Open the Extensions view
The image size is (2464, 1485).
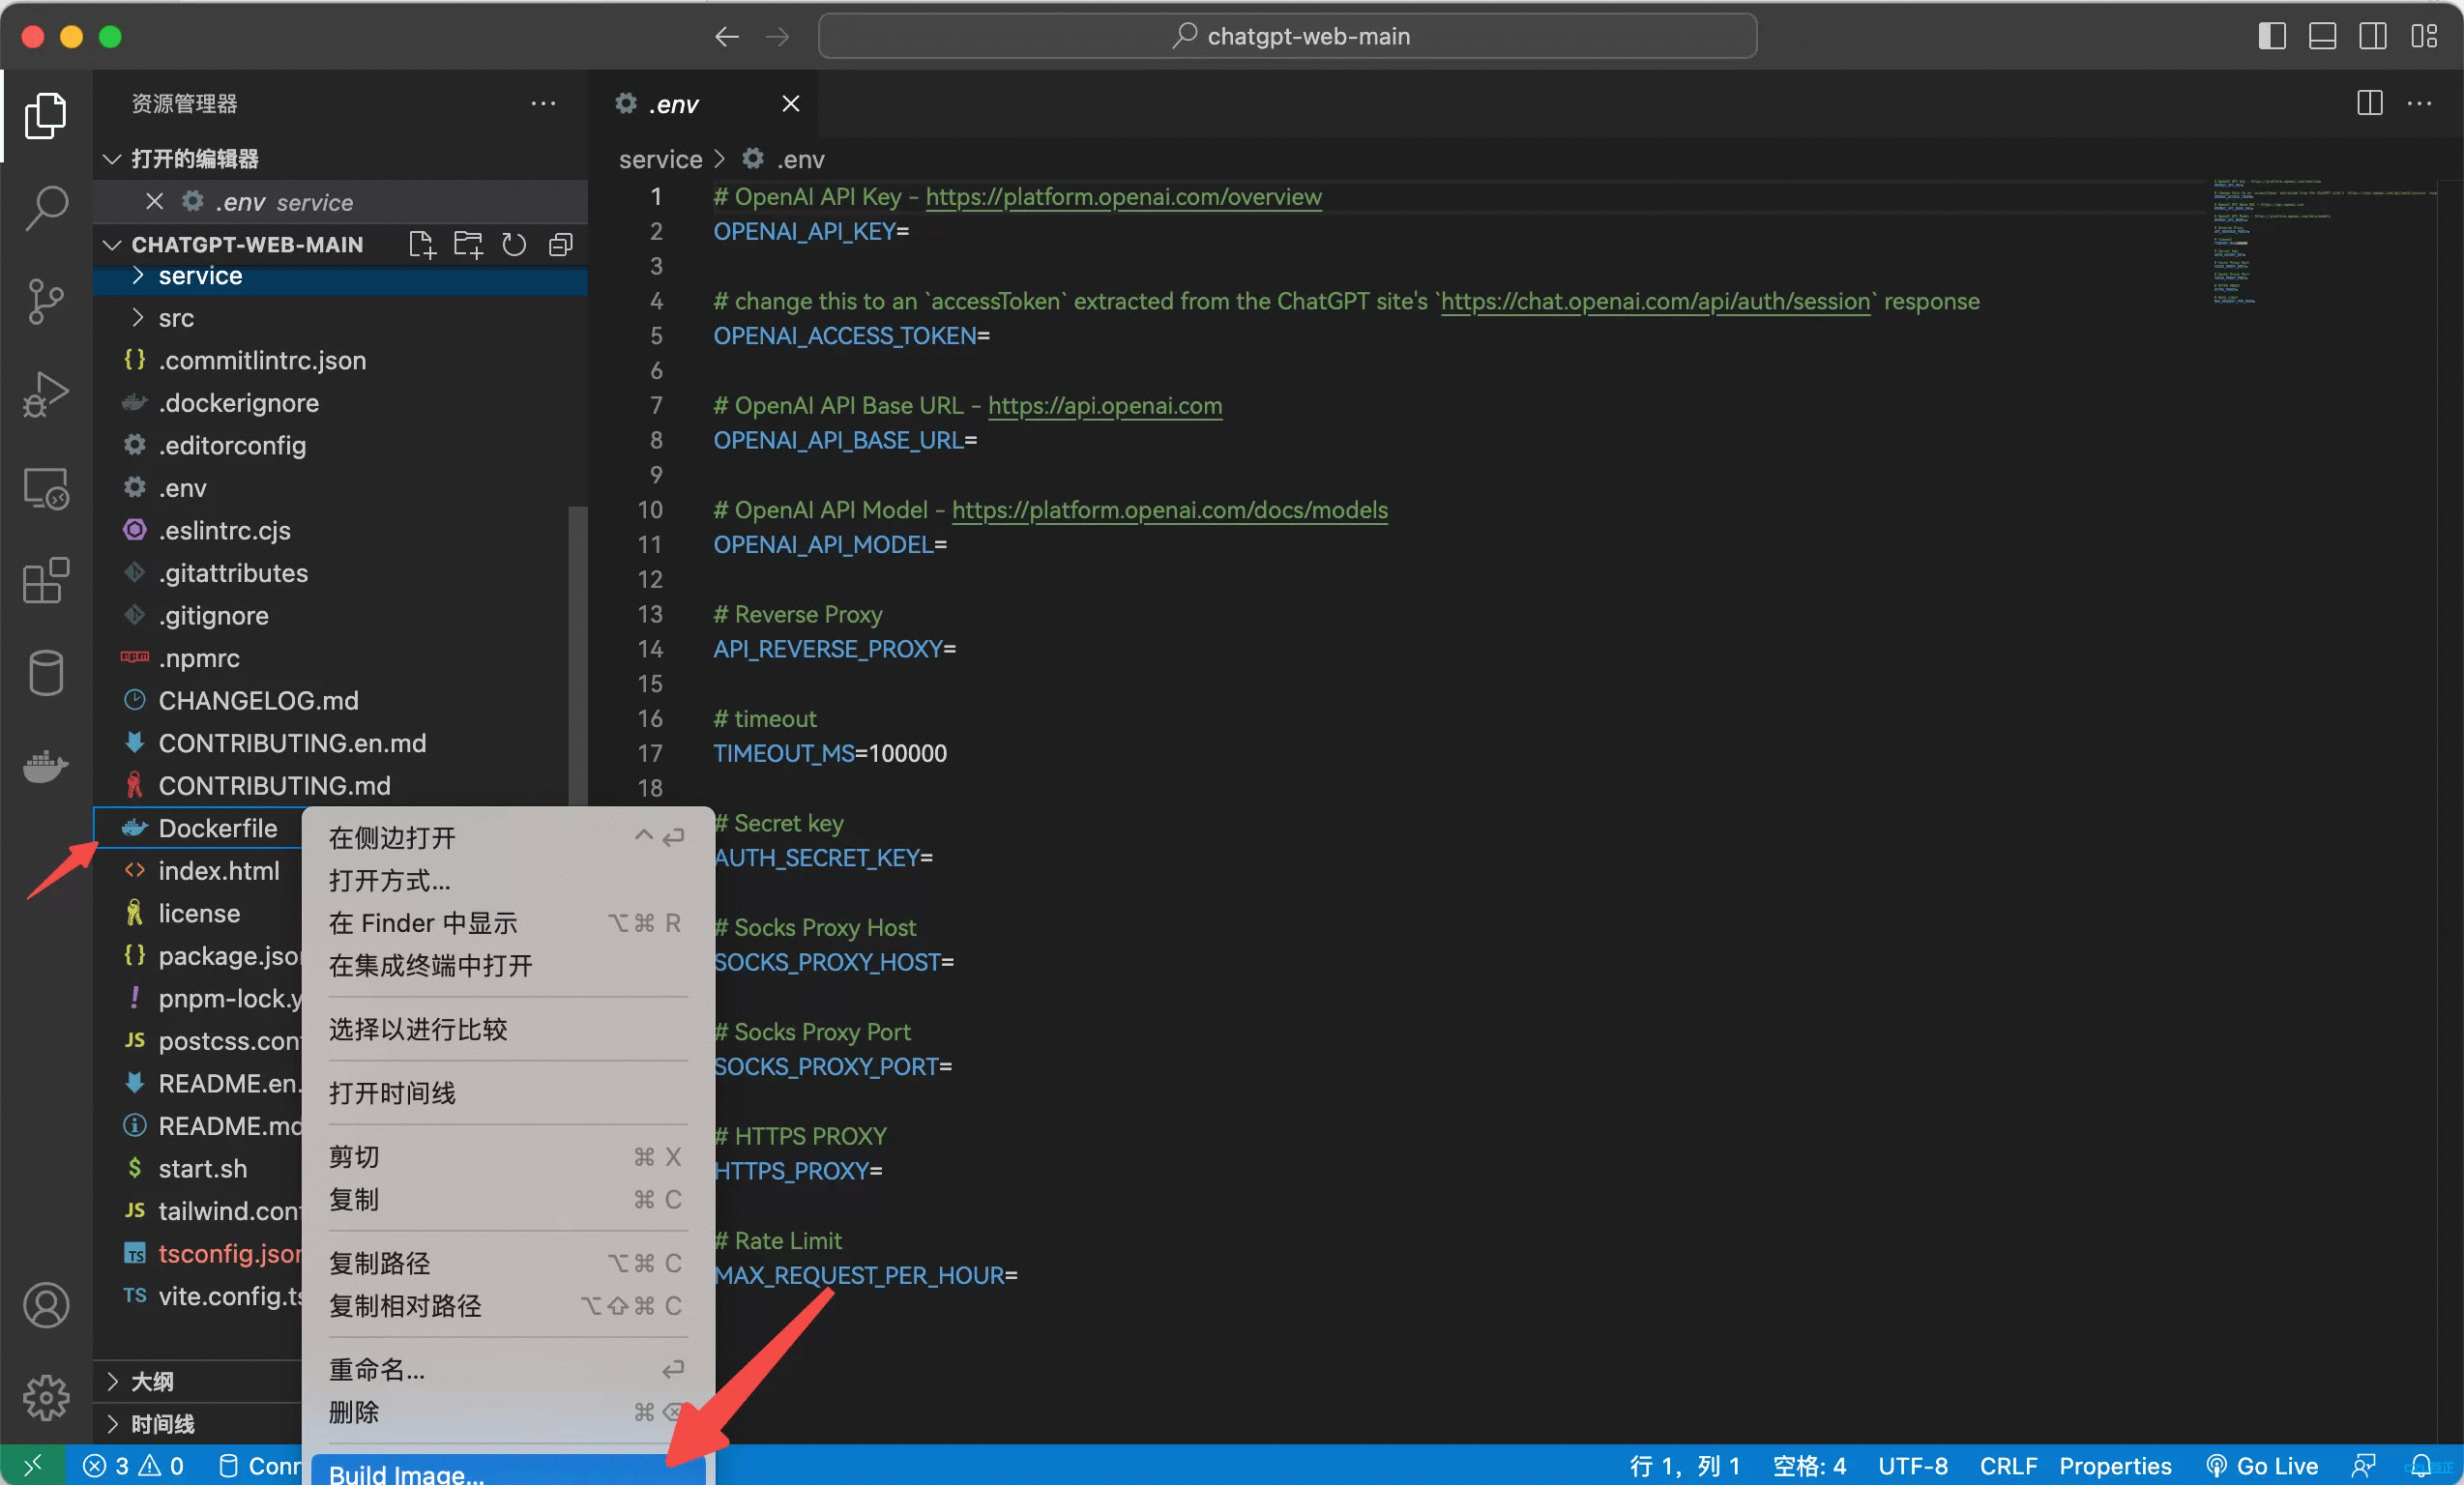[x=46, y=580]
